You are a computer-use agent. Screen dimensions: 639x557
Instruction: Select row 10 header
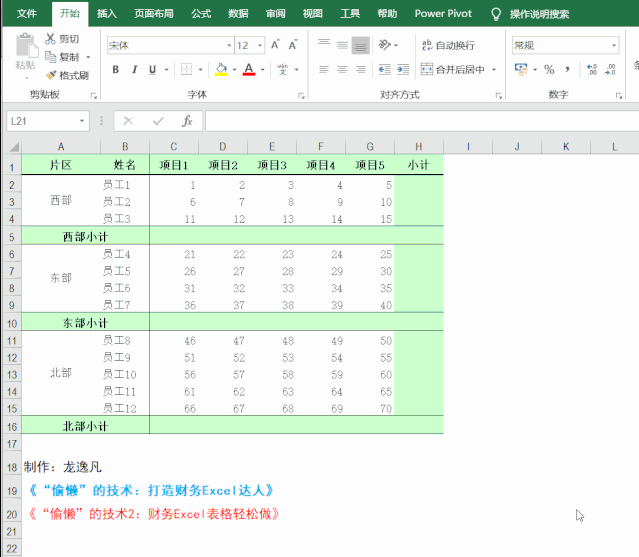(x=12, y=323)
